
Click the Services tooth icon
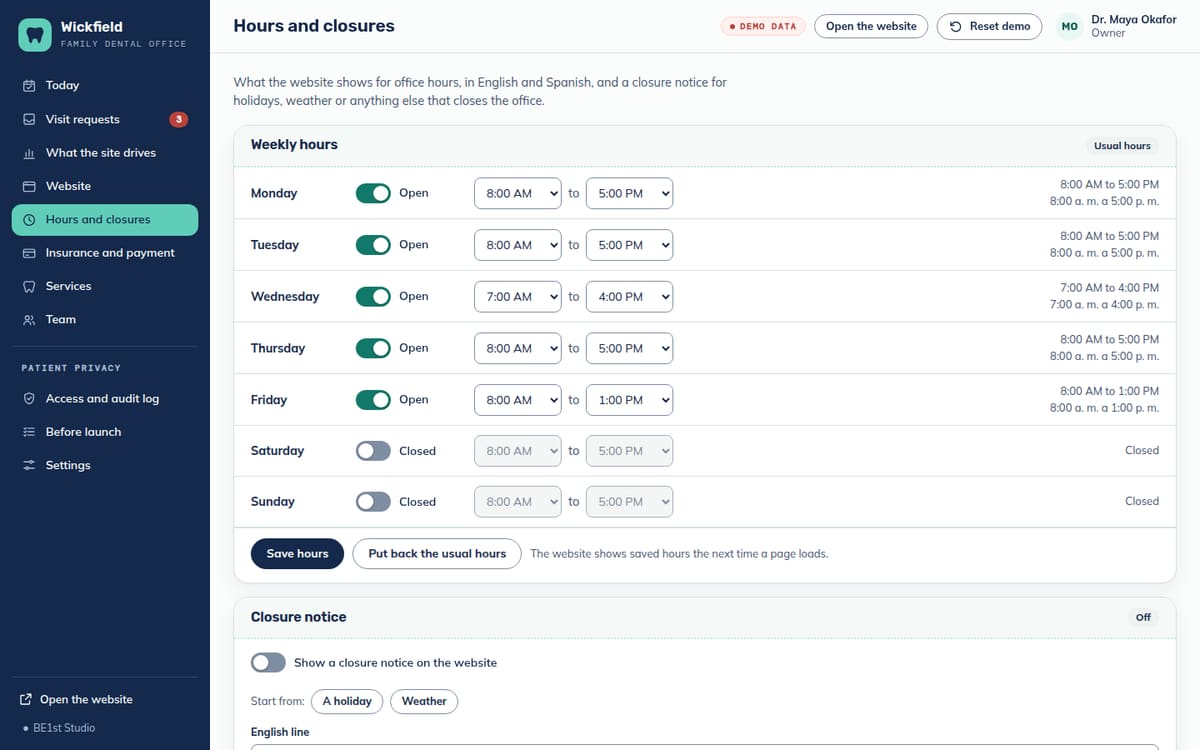[29, 286]
